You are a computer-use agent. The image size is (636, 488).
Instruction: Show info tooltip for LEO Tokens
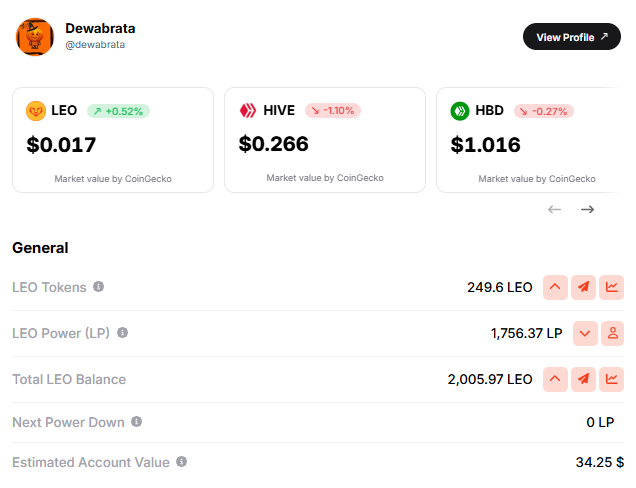99,287
